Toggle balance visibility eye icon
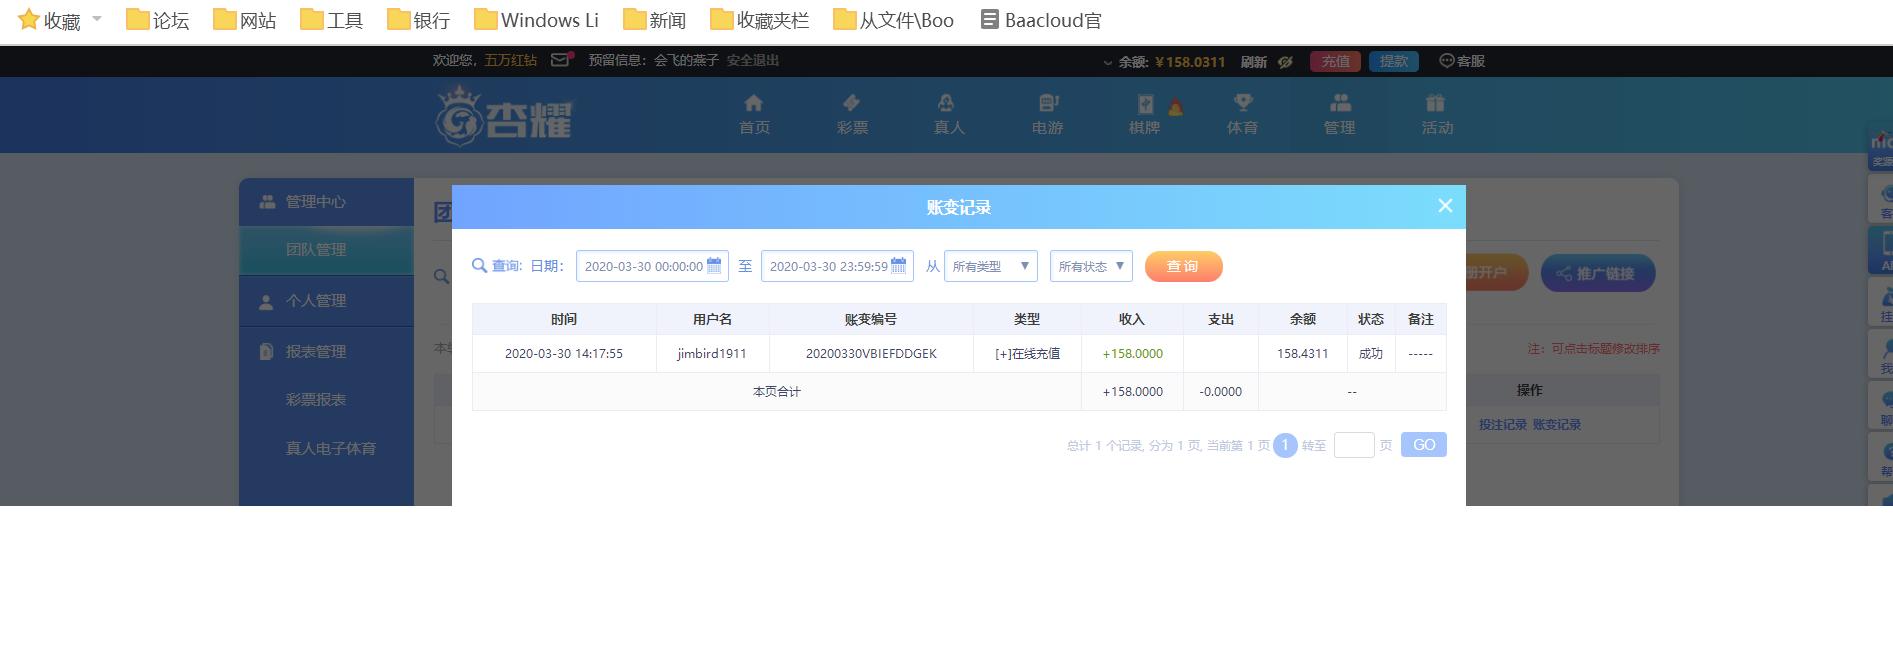 click(1286, 62)
